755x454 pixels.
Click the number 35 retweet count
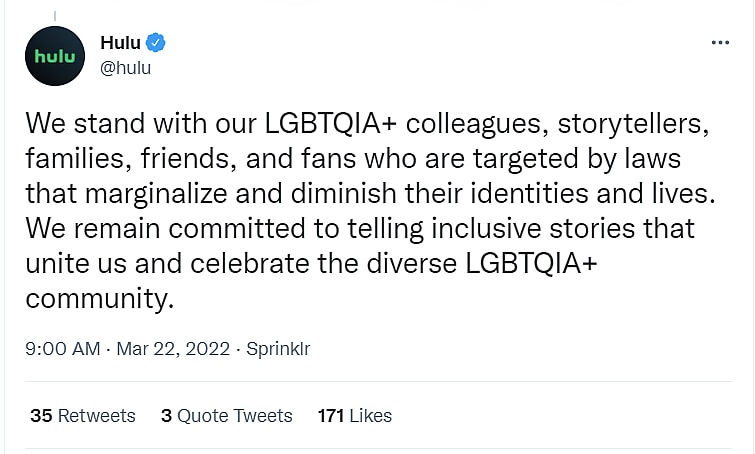pos(41,415)
